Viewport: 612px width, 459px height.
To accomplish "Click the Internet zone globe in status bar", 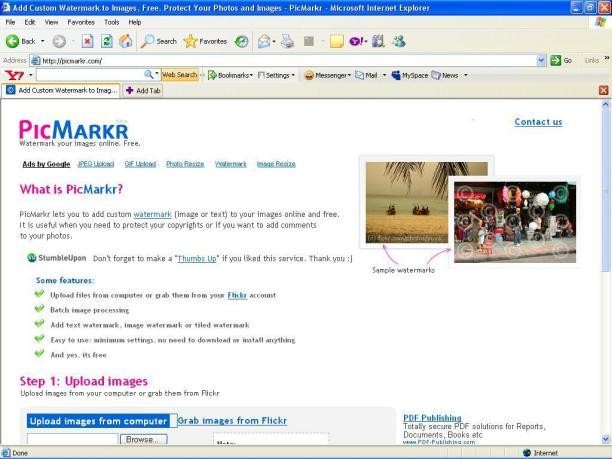I will coord(527,453).
